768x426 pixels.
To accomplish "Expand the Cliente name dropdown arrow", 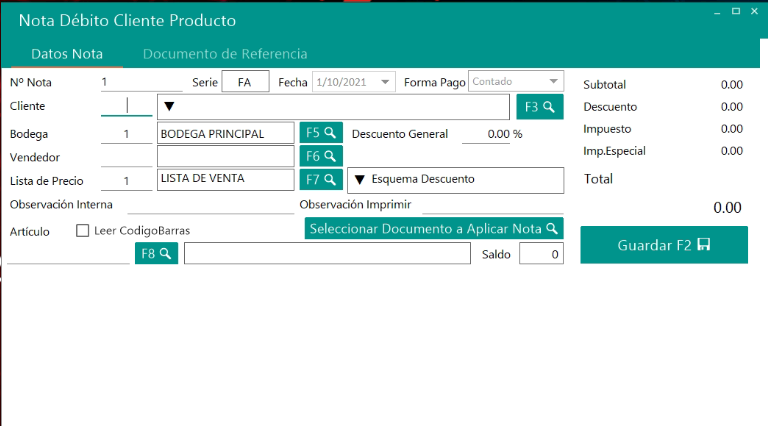I will tap(169, 107).
